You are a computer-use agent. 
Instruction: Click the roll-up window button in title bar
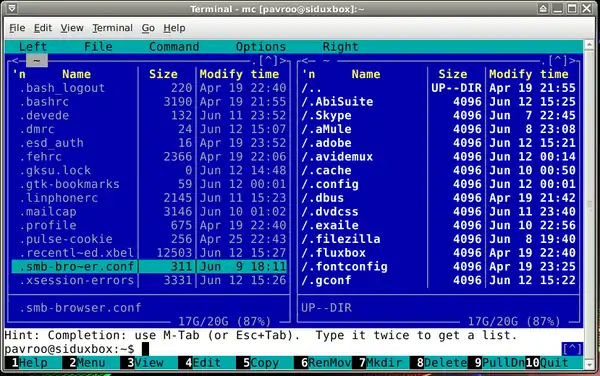pos(543,8)
